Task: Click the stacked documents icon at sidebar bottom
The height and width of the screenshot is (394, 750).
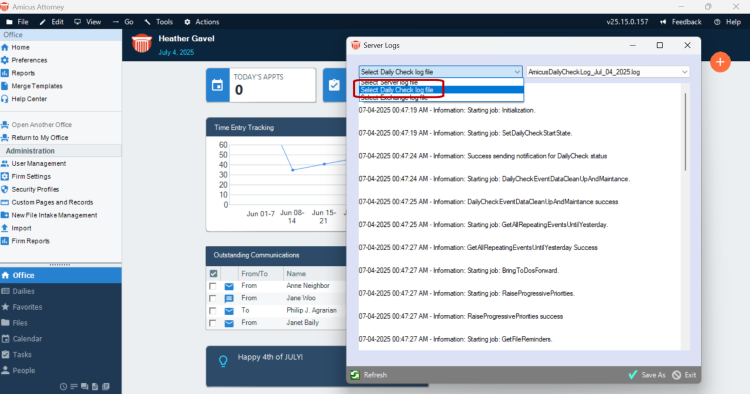Action: [x=106, y=386]
